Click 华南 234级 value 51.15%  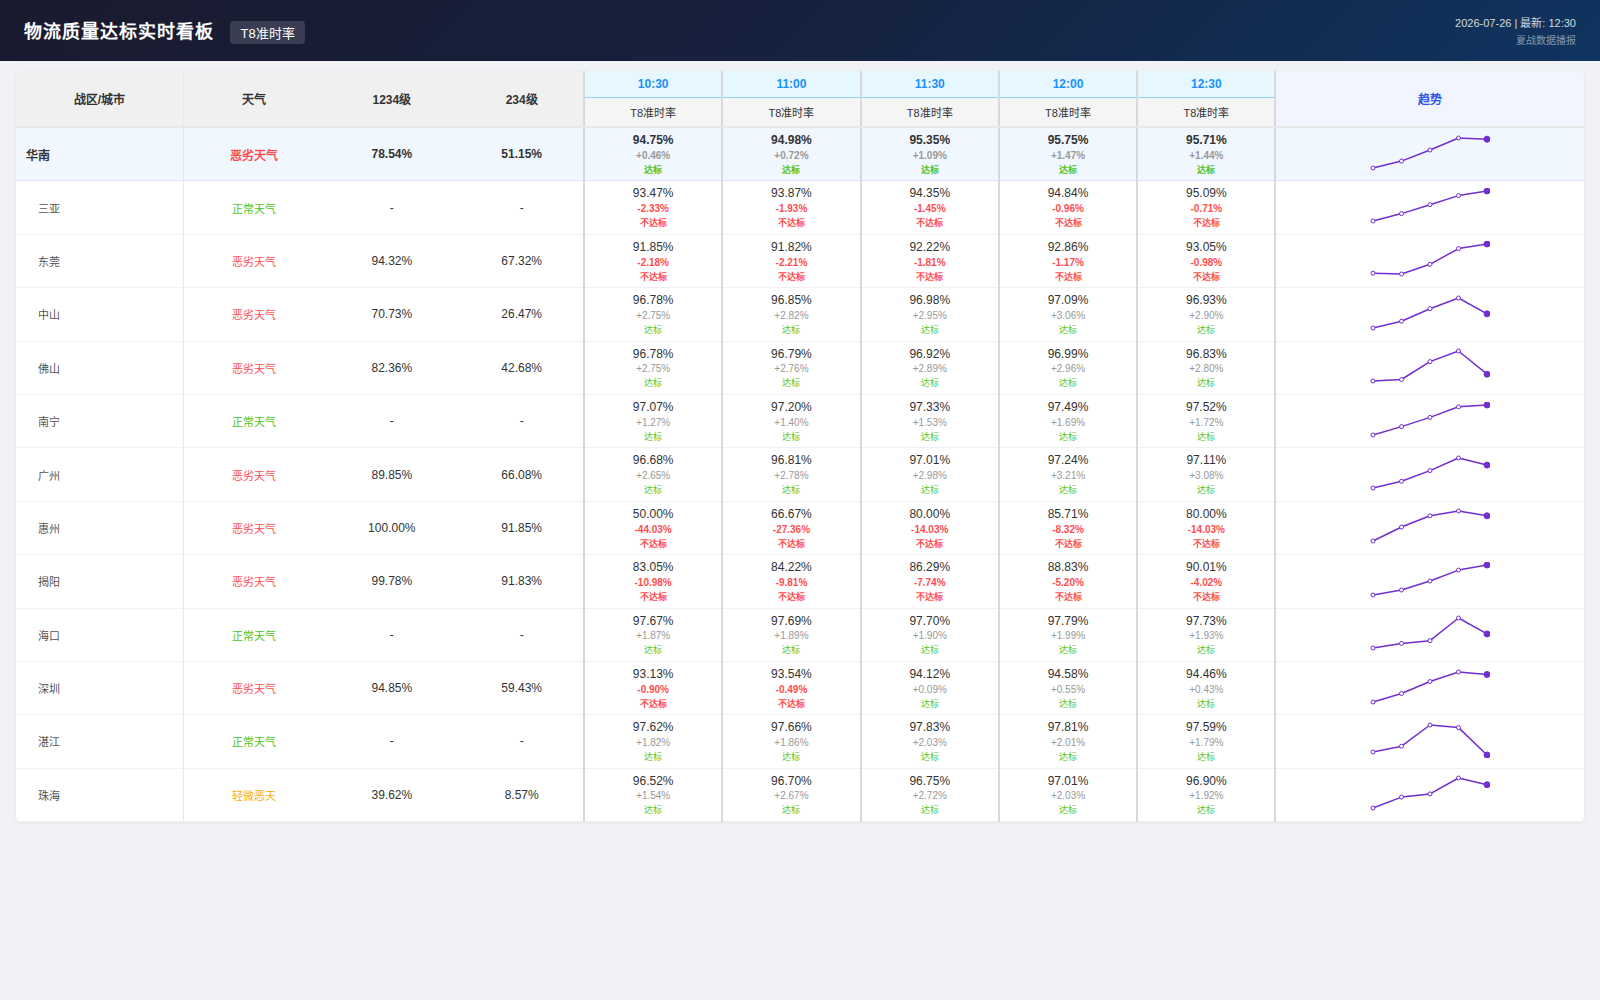[x=521, y=154]
